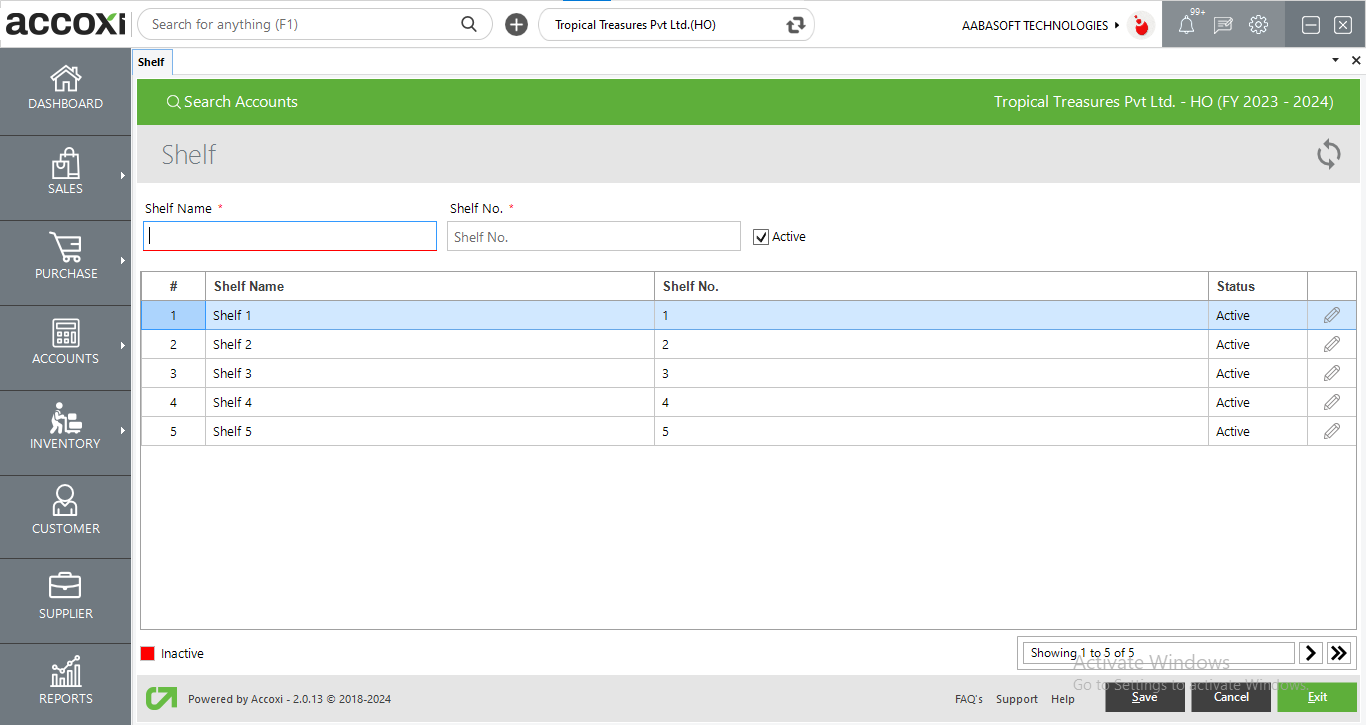Switch to the Shelf tab
This screenshot has height=725, width=1366.
point(152,62)
